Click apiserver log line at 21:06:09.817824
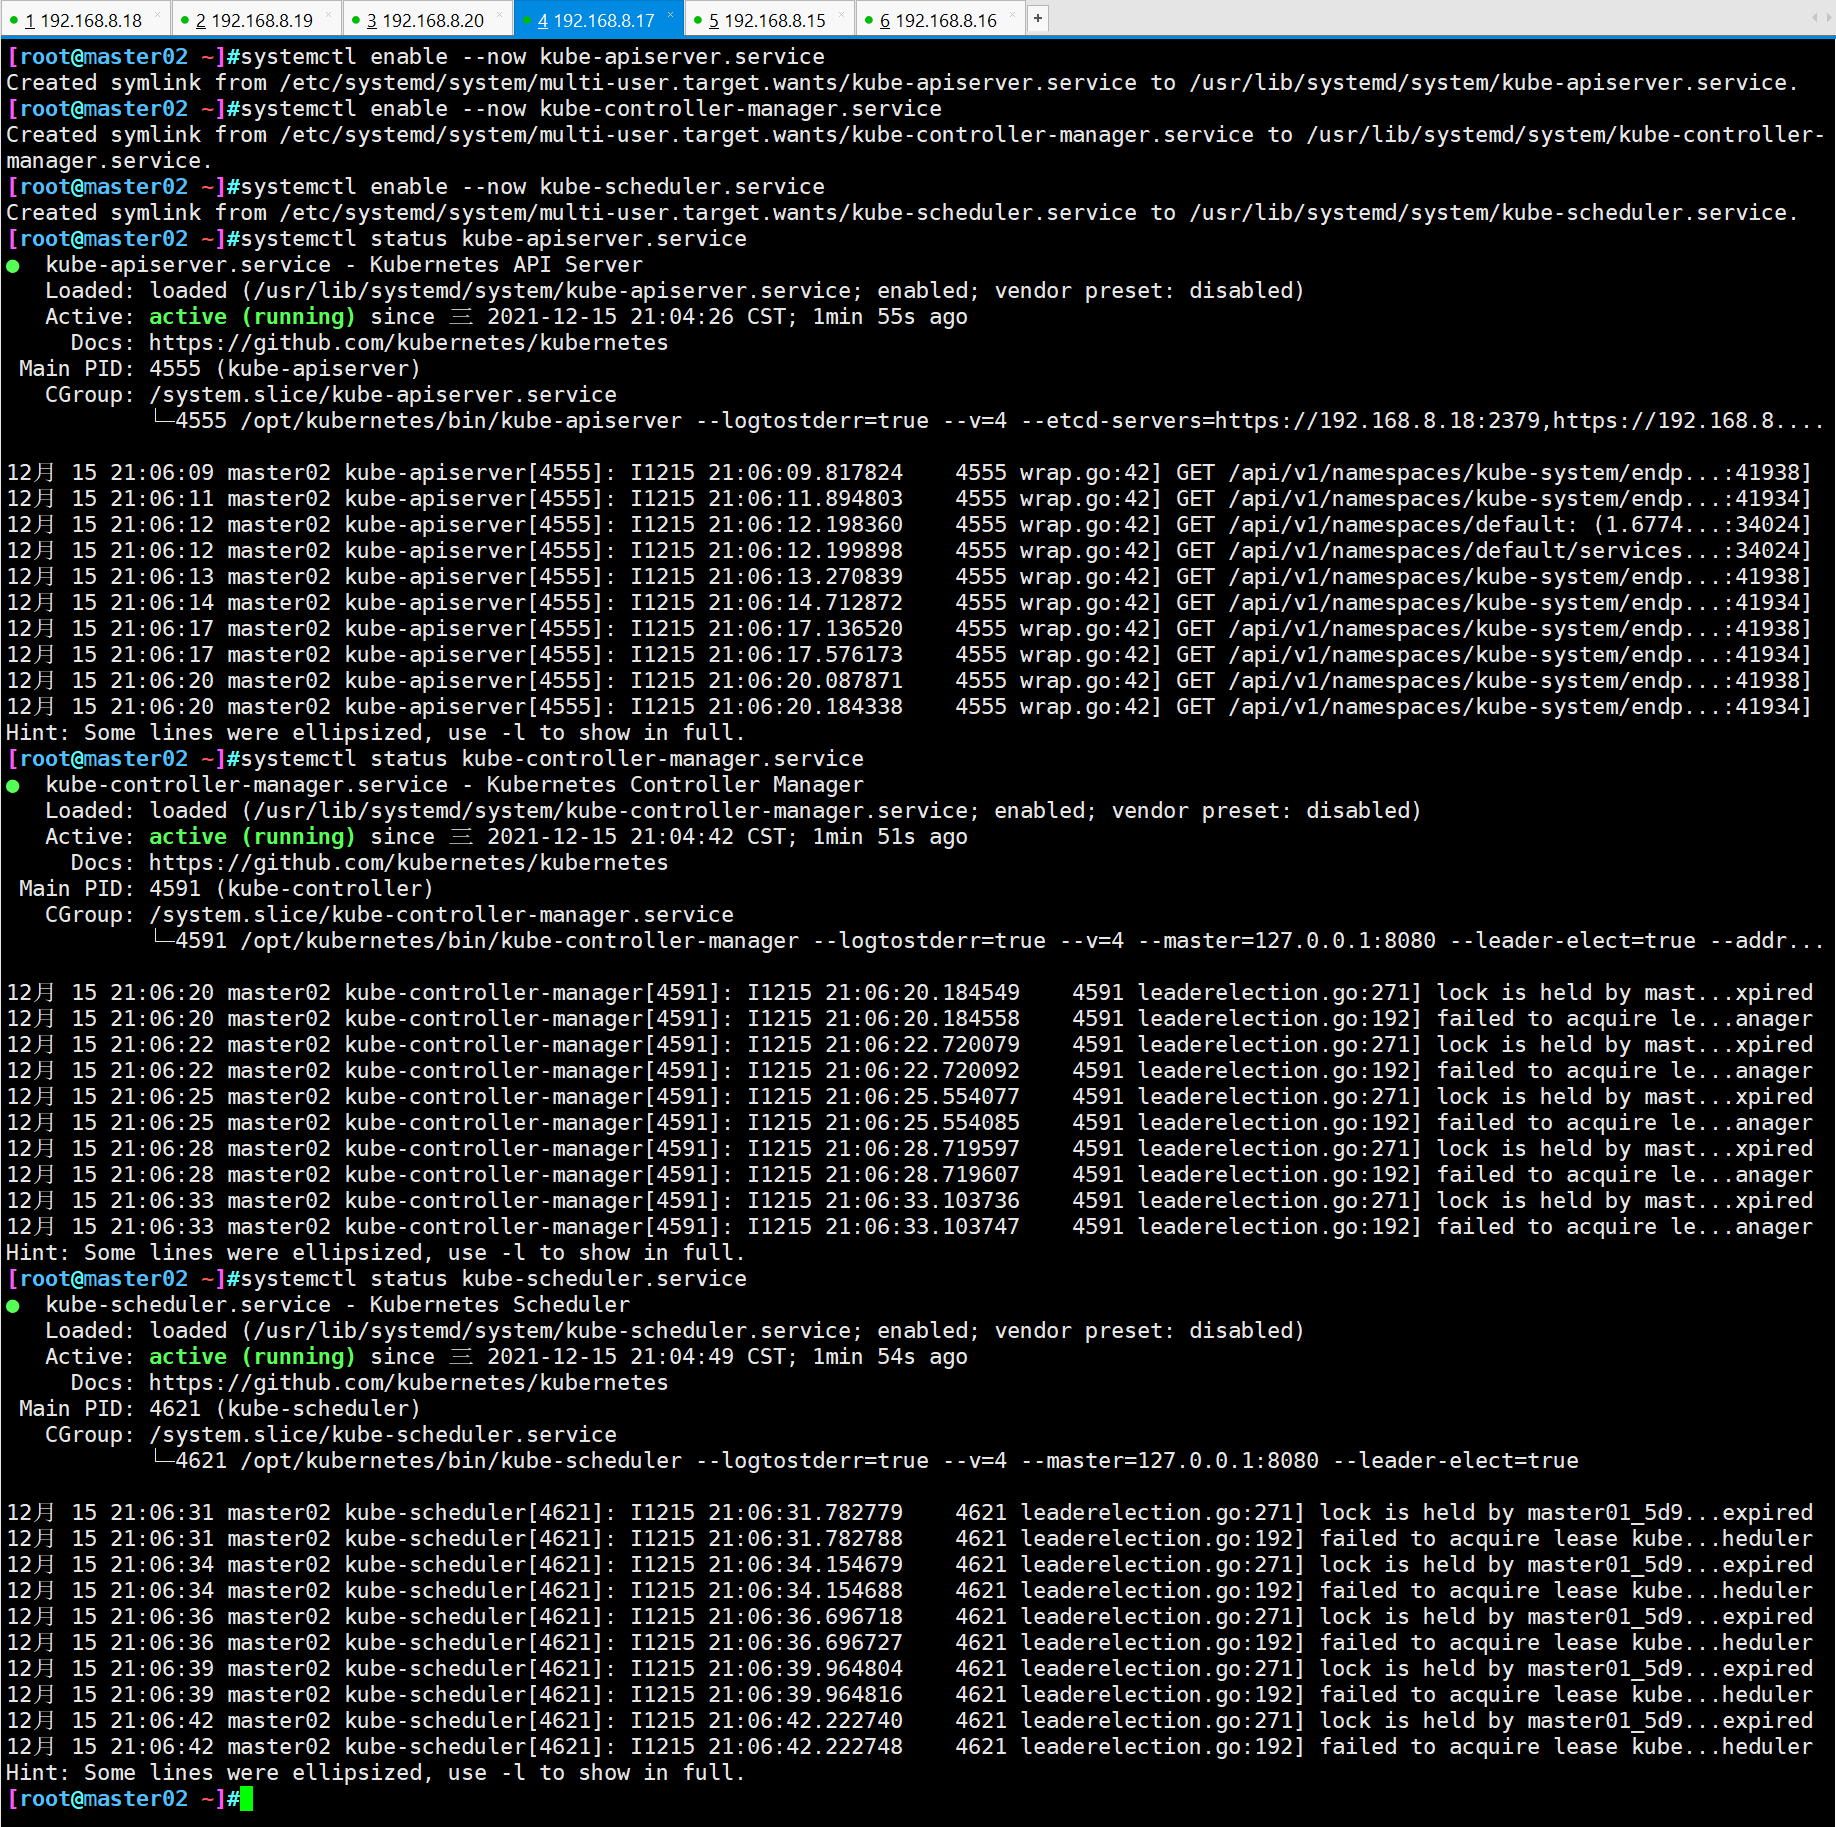 click(x=909, y=473)
